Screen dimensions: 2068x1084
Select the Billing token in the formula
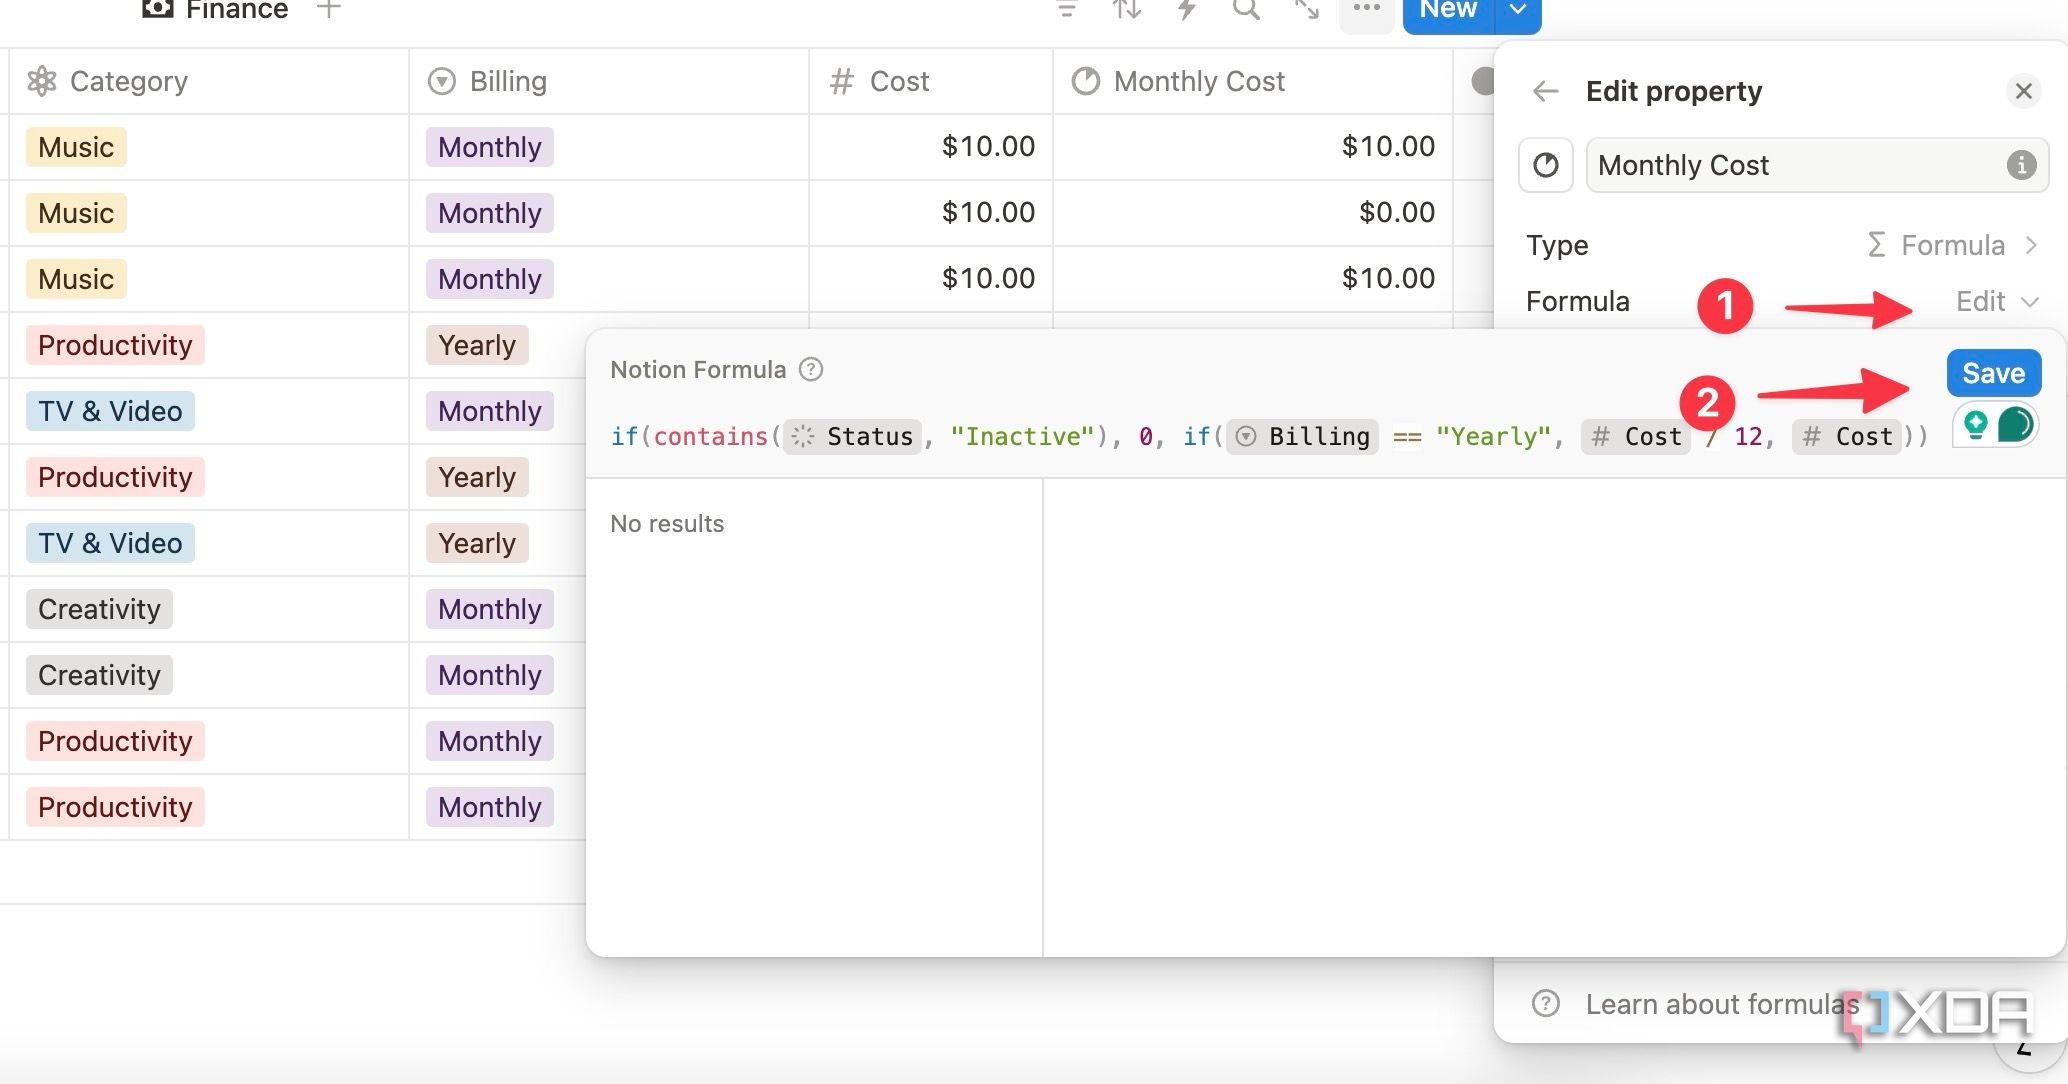(1300, 436)
